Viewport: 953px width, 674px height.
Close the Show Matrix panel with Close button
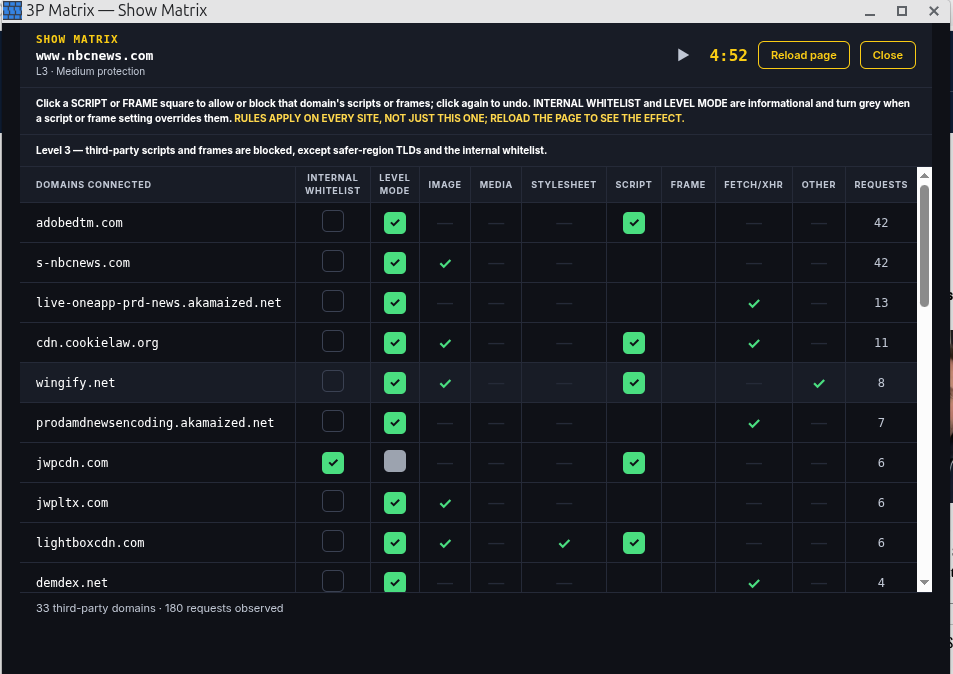(887, 55)
